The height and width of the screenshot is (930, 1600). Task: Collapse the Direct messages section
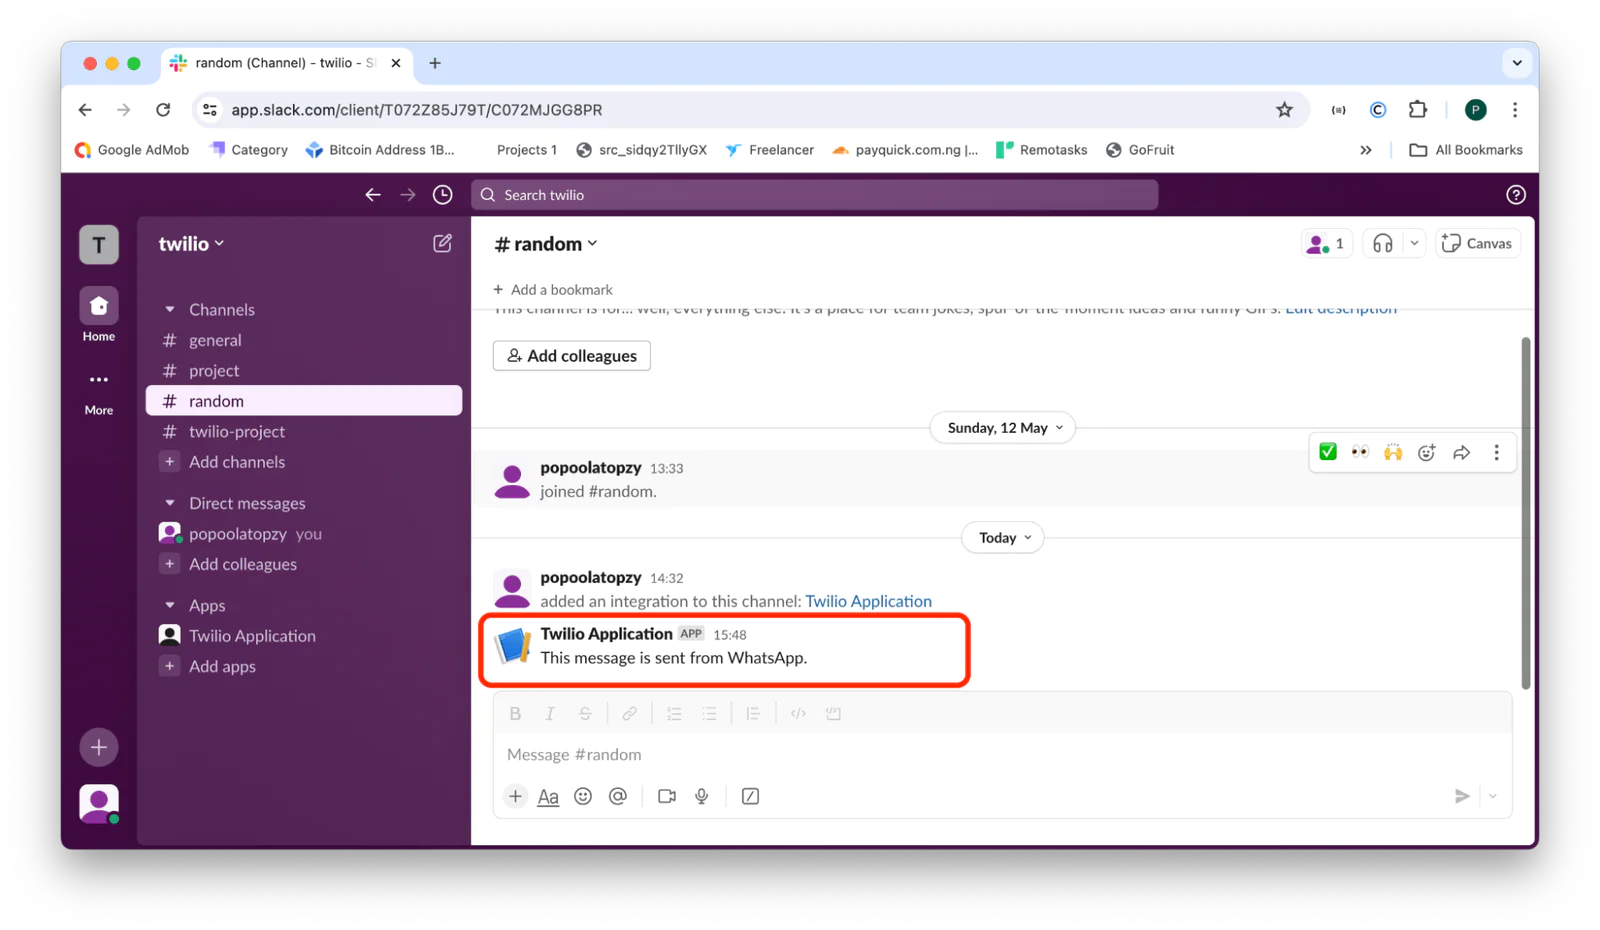tap(170, 503)
